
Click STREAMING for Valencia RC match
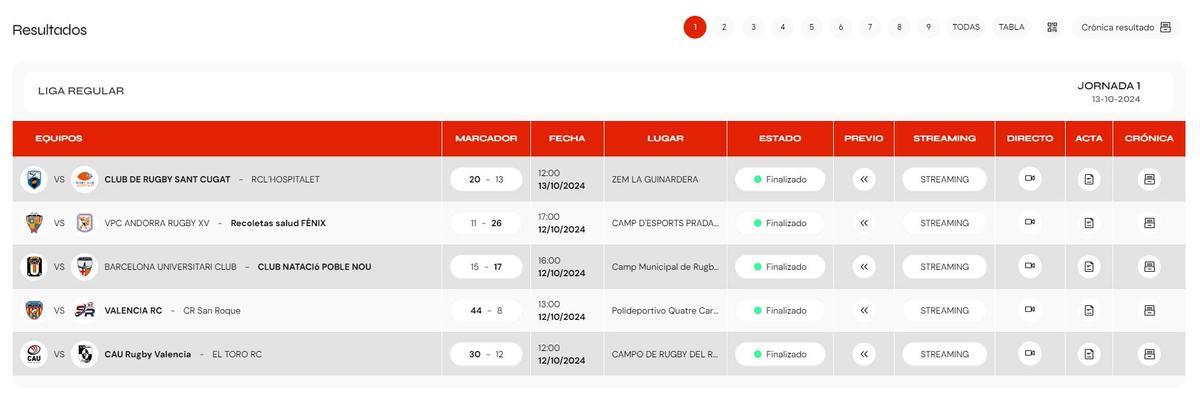coord(945,310)
